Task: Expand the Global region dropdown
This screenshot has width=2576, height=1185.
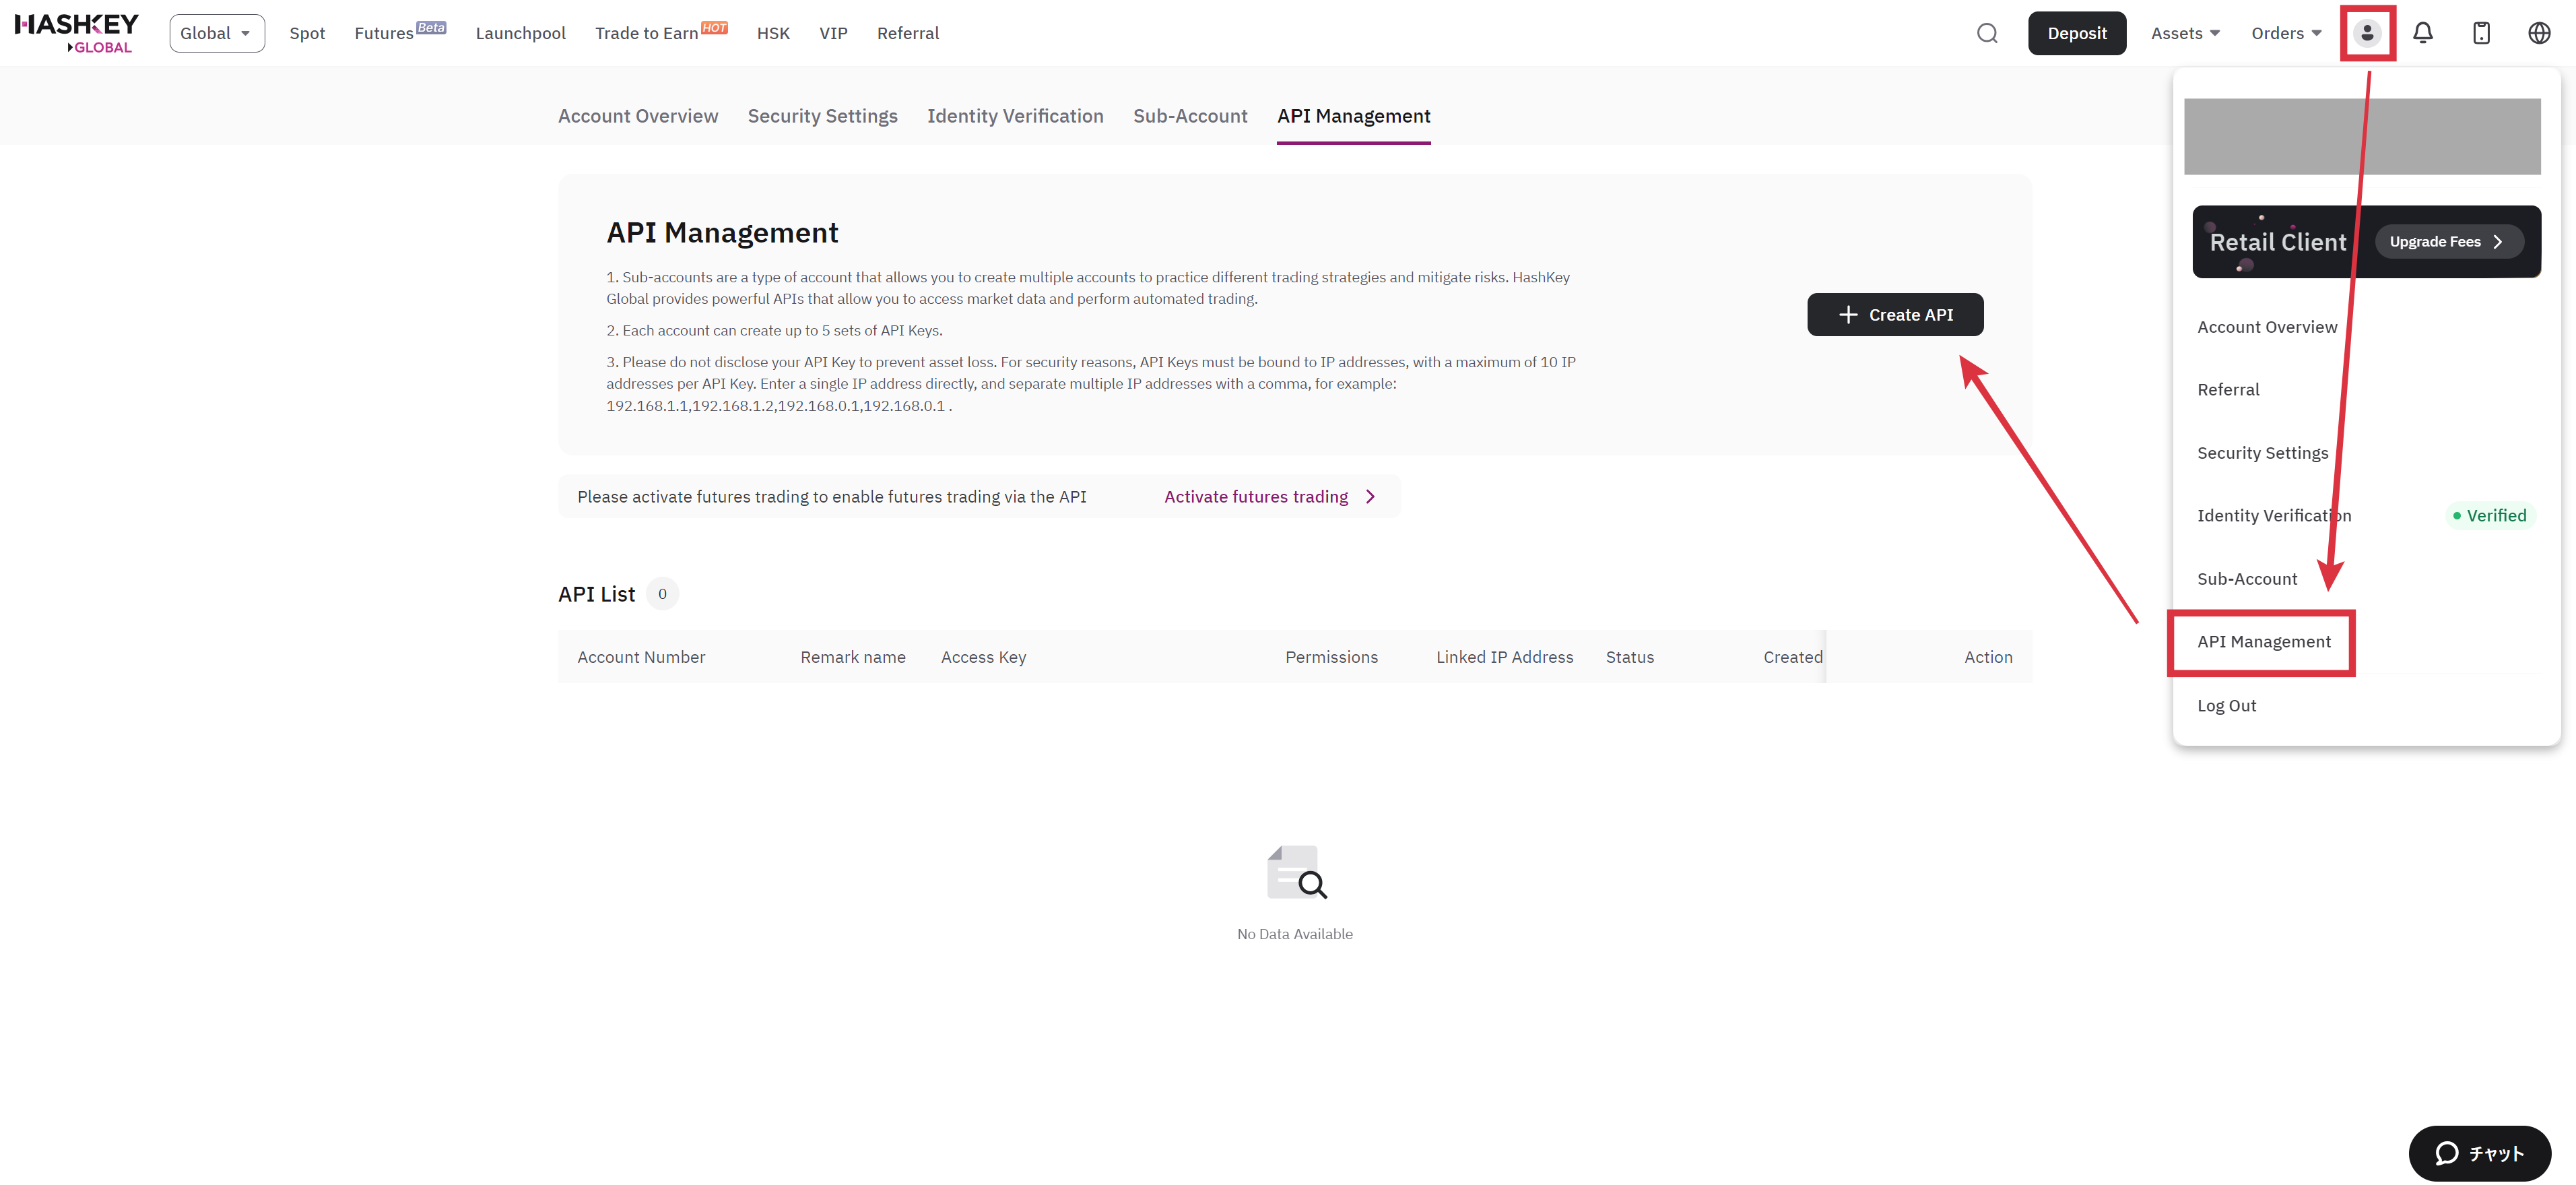Action: tap(216, 33)
